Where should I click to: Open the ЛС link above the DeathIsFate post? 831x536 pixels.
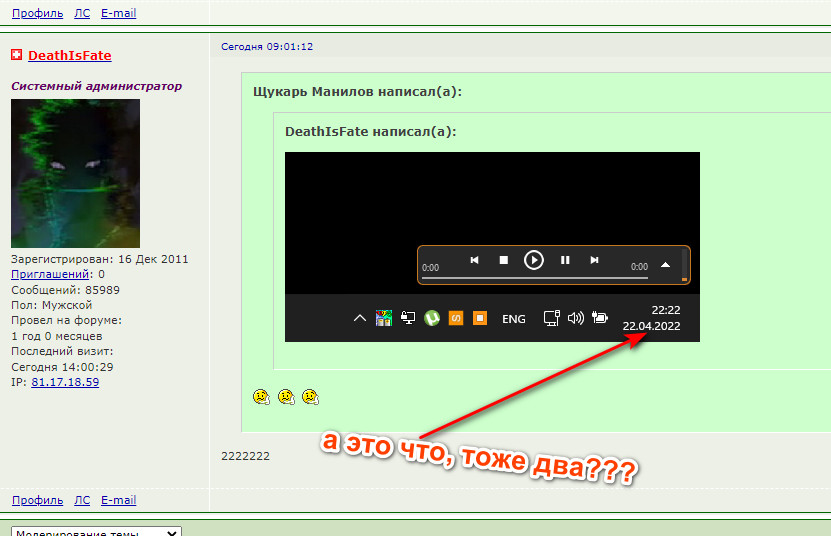(x=82, y=13)
